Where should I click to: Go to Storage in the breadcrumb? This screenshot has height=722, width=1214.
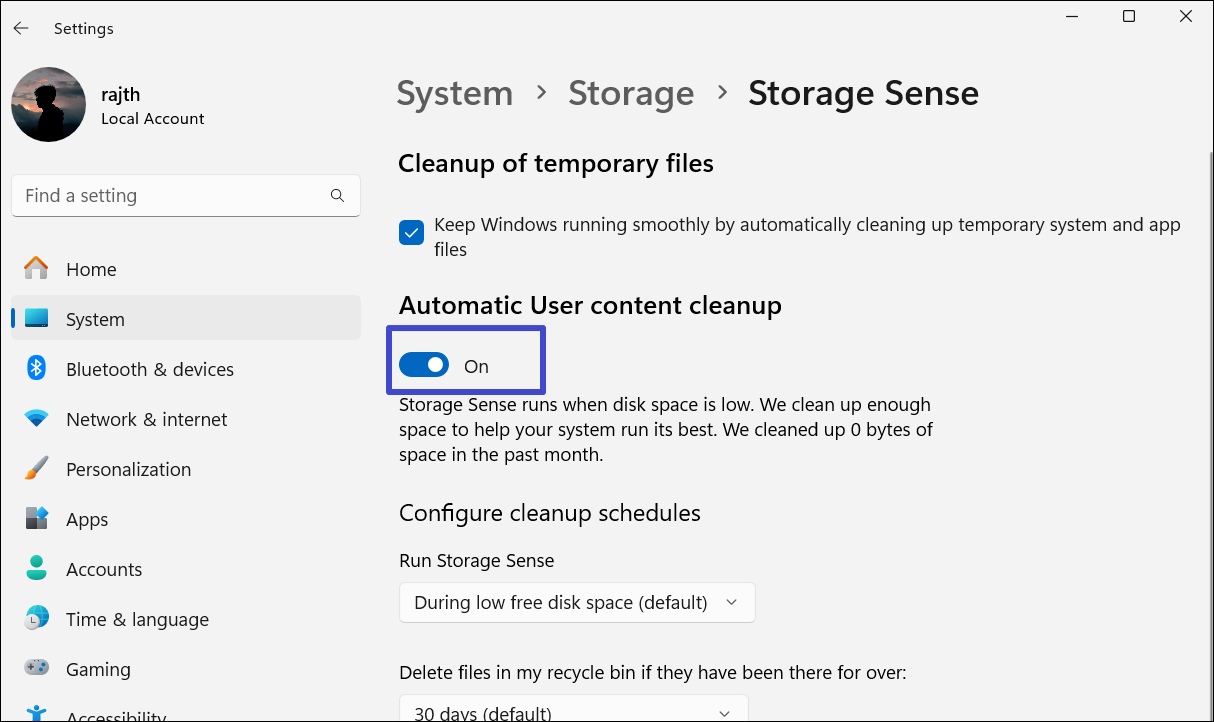[x=631, y=93]
